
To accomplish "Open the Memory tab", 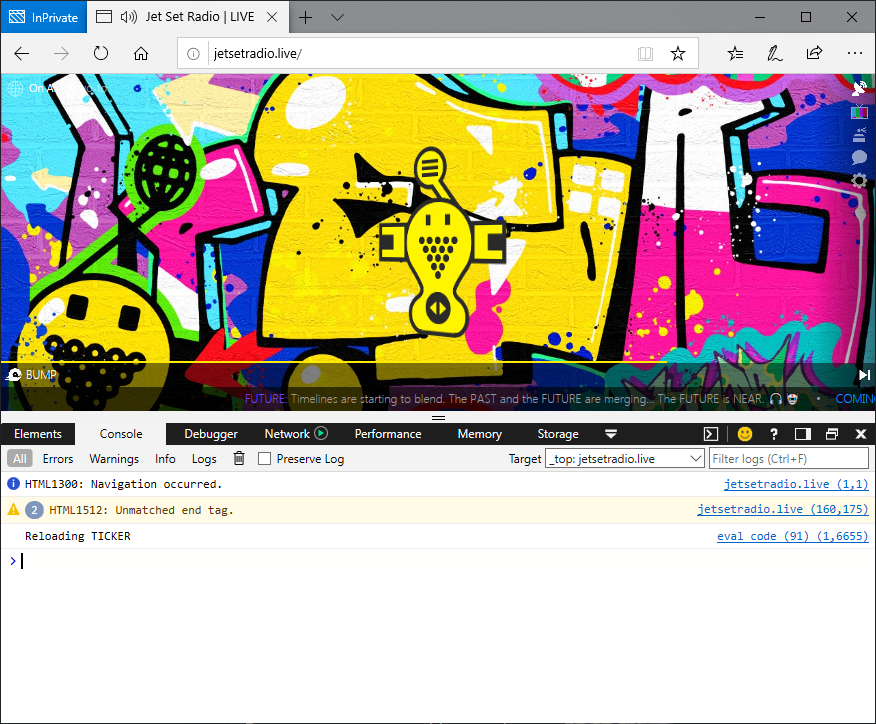I will [479, 434].
